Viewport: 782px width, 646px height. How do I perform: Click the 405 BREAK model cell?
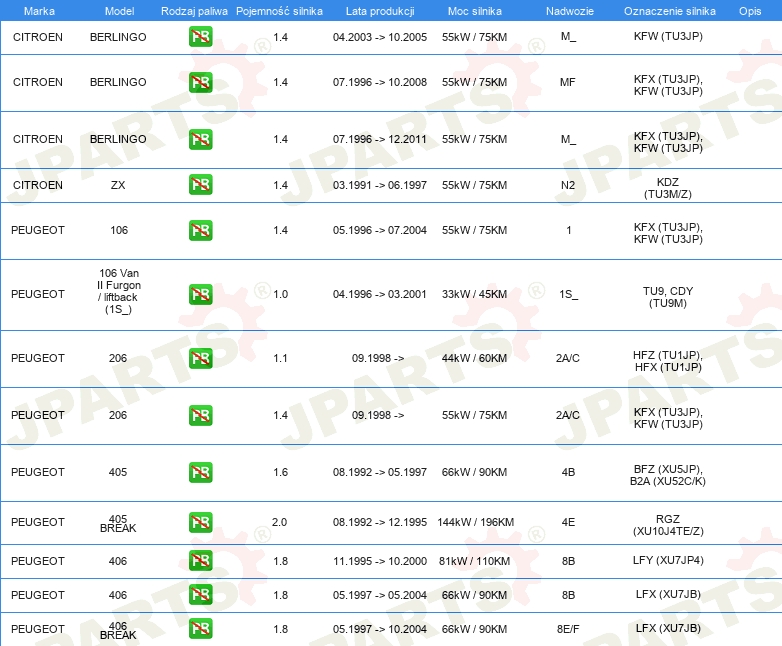(x=118, y=523)
